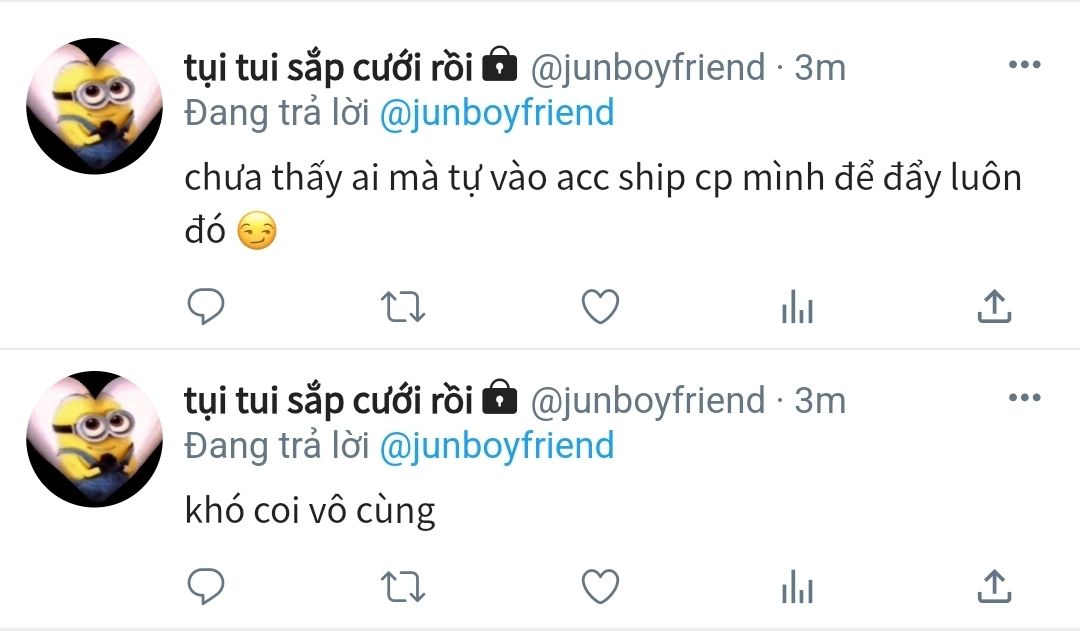This screenshot has height=631, width=1080.
Task: Retweet the 'khó coi vô cùng' tweet
Action: 403,587
